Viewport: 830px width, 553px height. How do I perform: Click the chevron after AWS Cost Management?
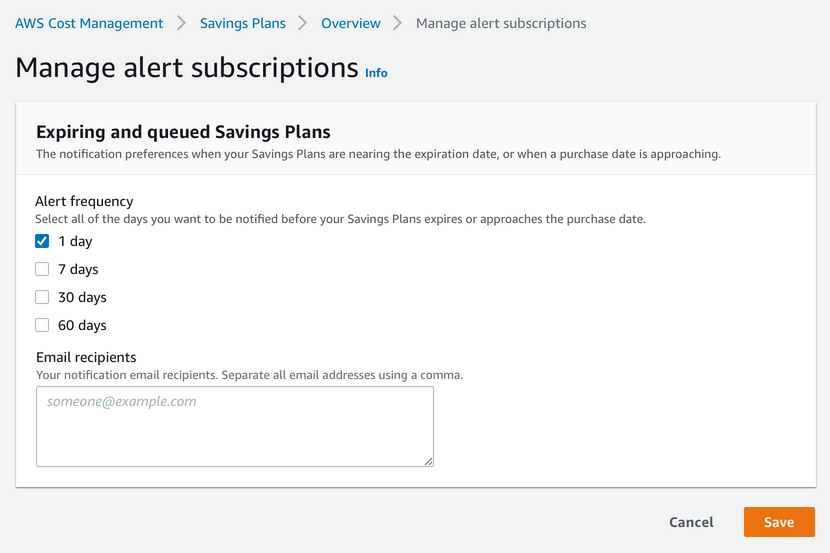(x=181, y=23)
